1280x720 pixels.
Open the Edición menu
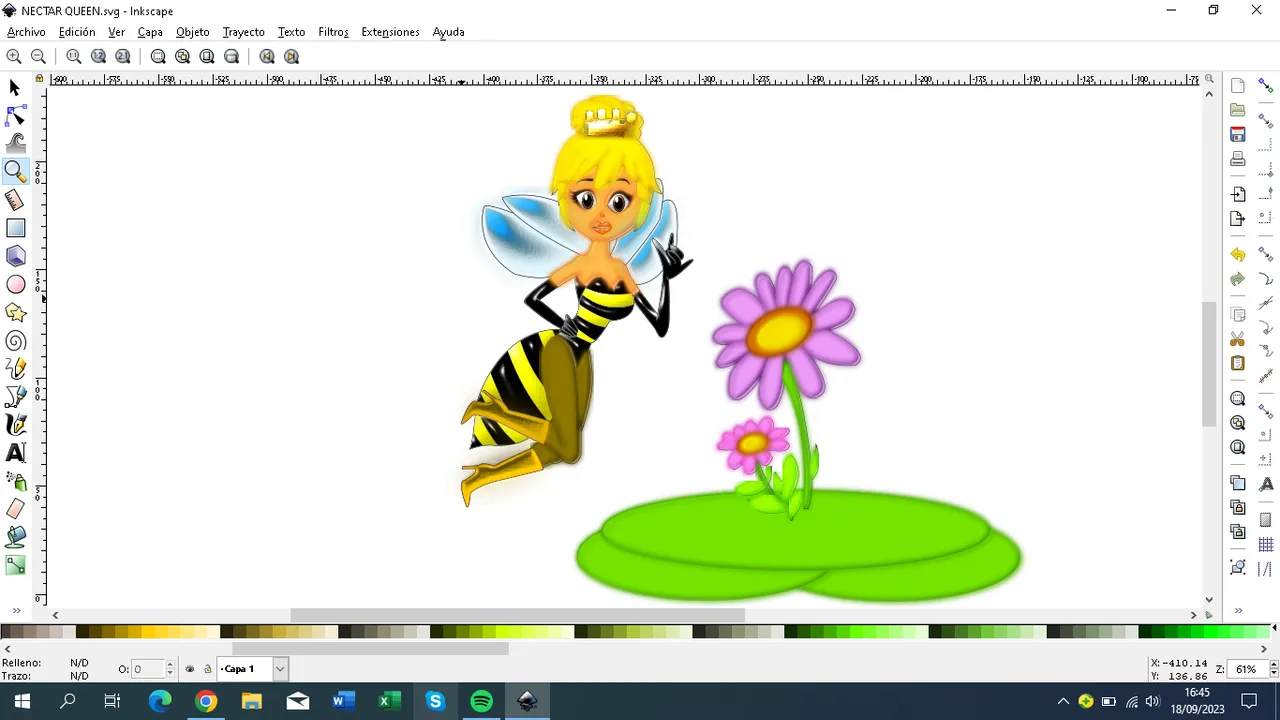pos(77,32)
